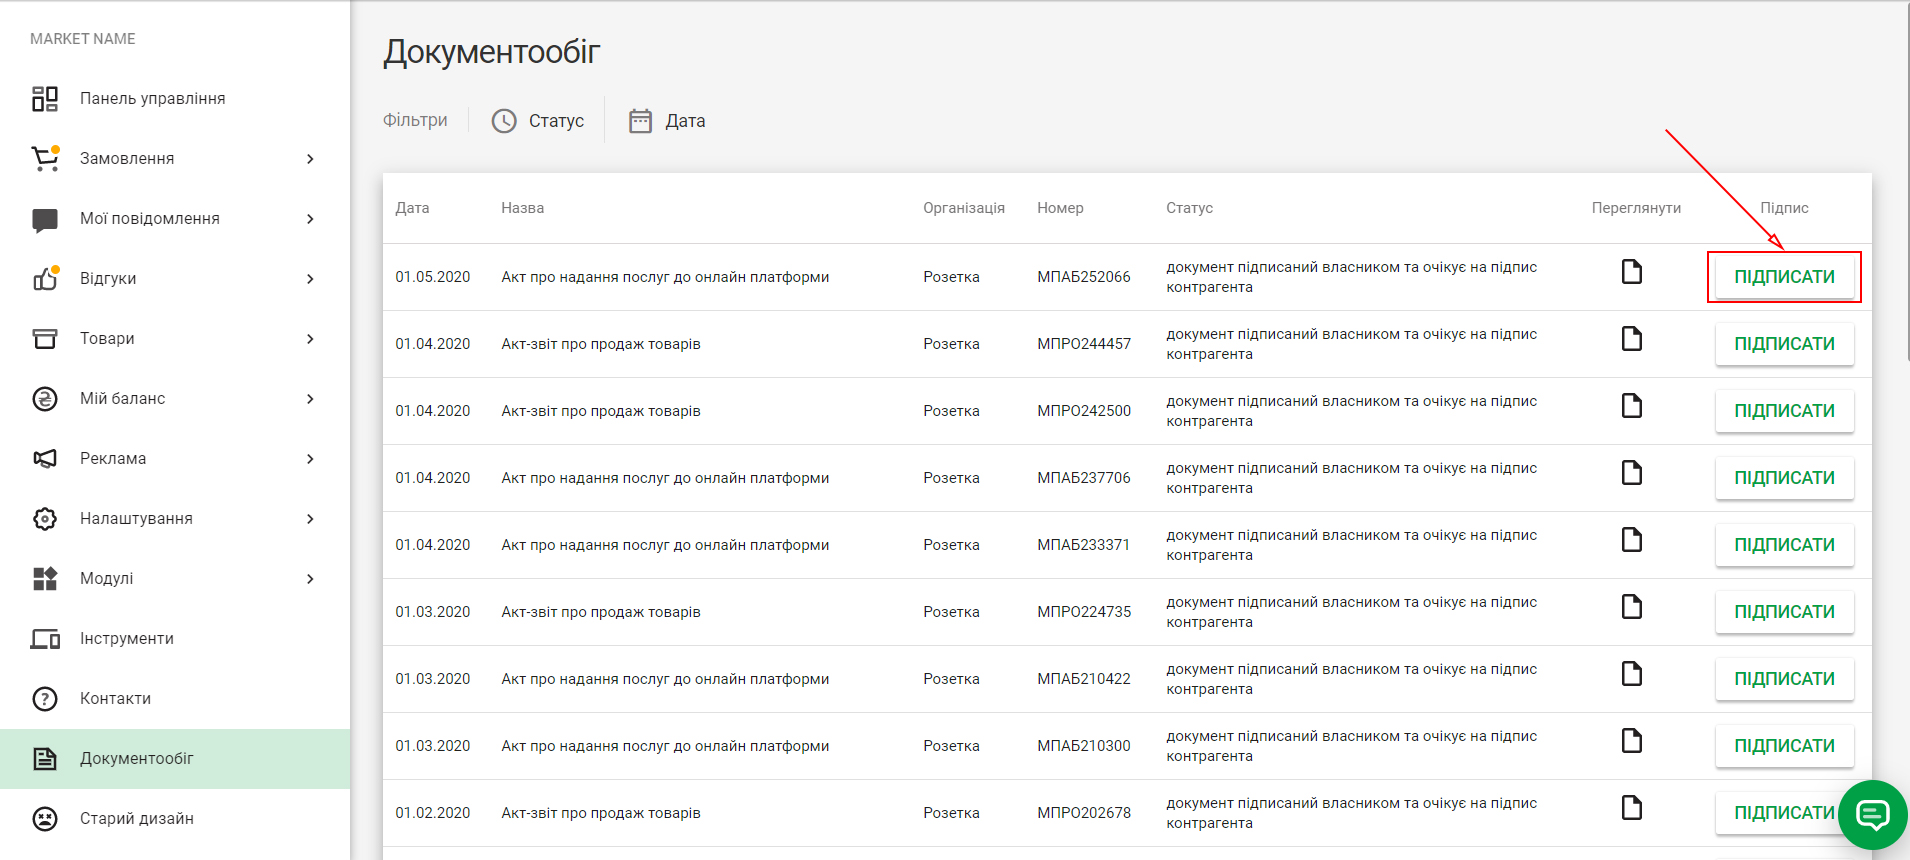Open the Статус filter dropdown
The image size is (1910, 860).
pyautogui.click(x=538, y=121)
